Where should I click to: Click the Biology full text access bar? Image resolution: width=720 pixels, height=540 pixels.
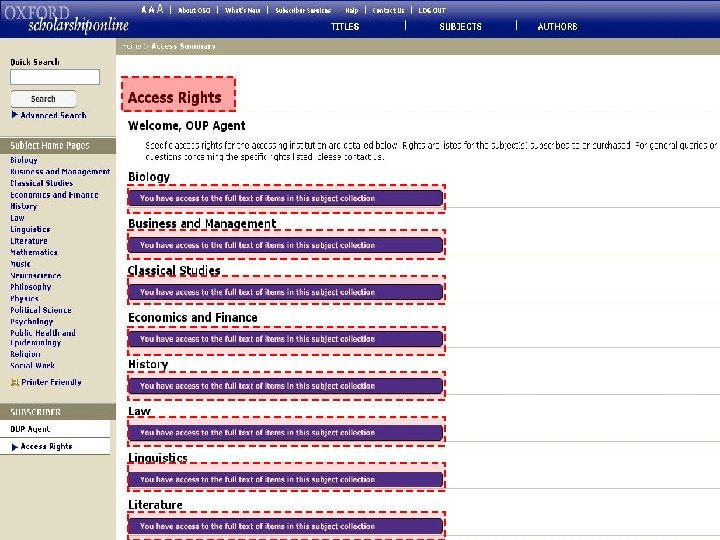tap(285, 198)
